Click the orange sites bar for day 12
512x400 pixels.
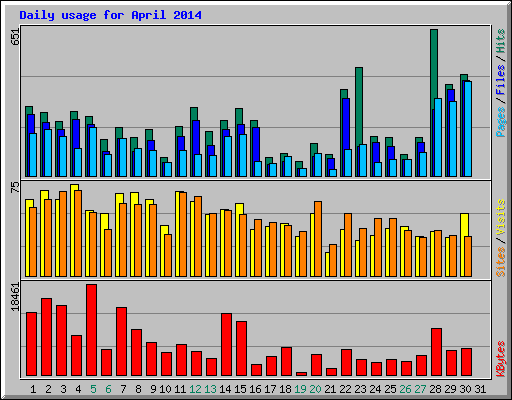[x=198, y=237]
